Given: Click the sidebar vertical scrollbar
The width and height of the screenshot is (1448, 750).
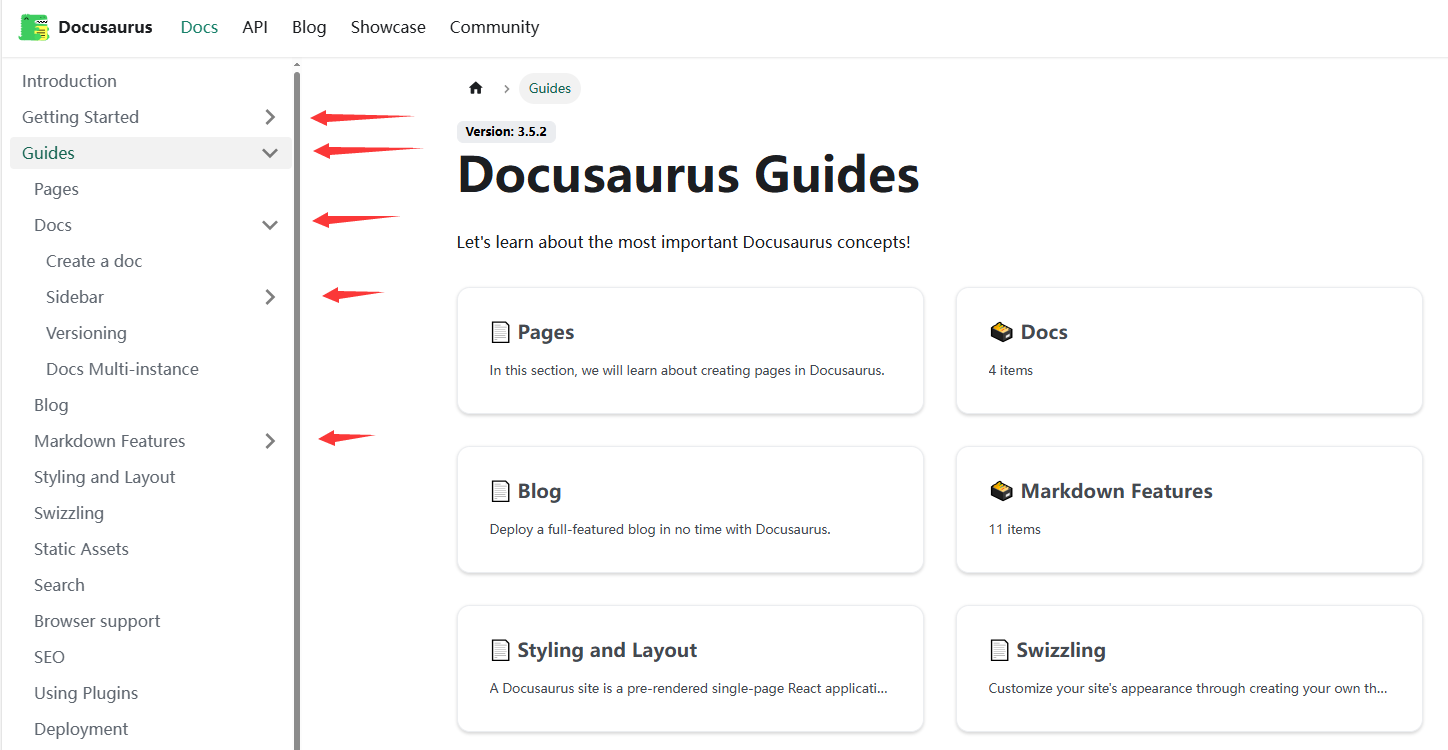Looking at the screenshot, I should pos(297,410).
